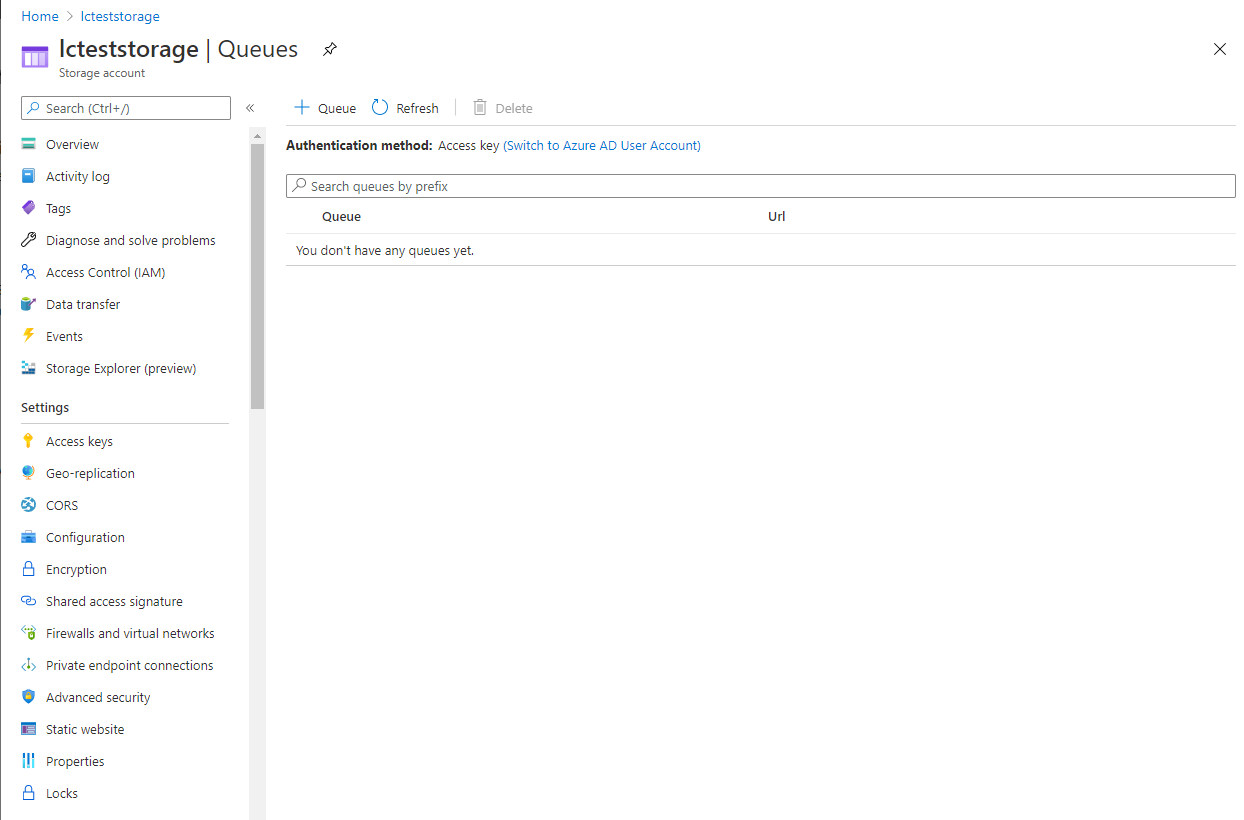Click the Events lightning bolt icon
This screenshot has width=1244, height=820.
tap(28, 336)
